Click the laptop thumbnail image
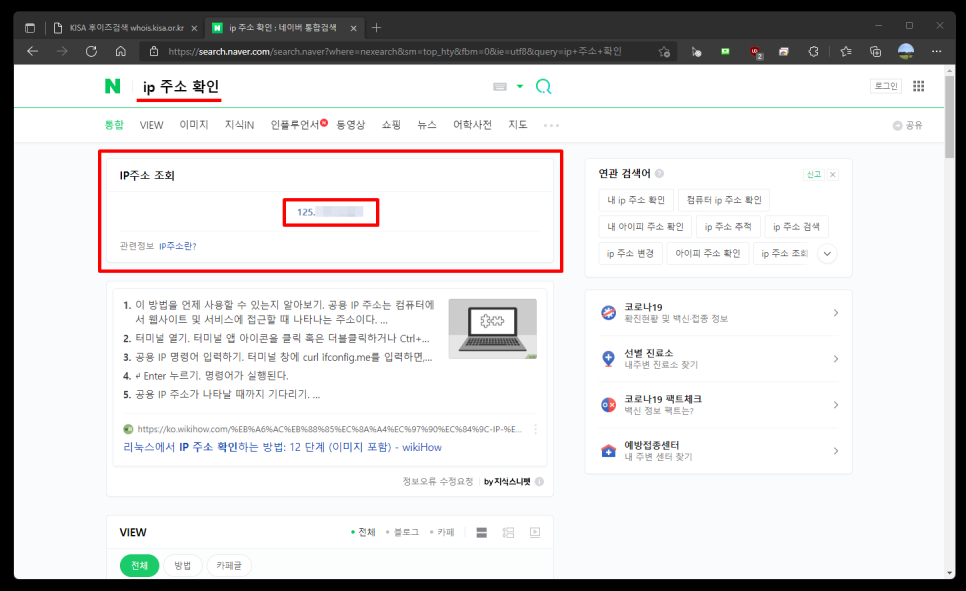The height and width of the screenshot is (591, 966). point(492,328)
